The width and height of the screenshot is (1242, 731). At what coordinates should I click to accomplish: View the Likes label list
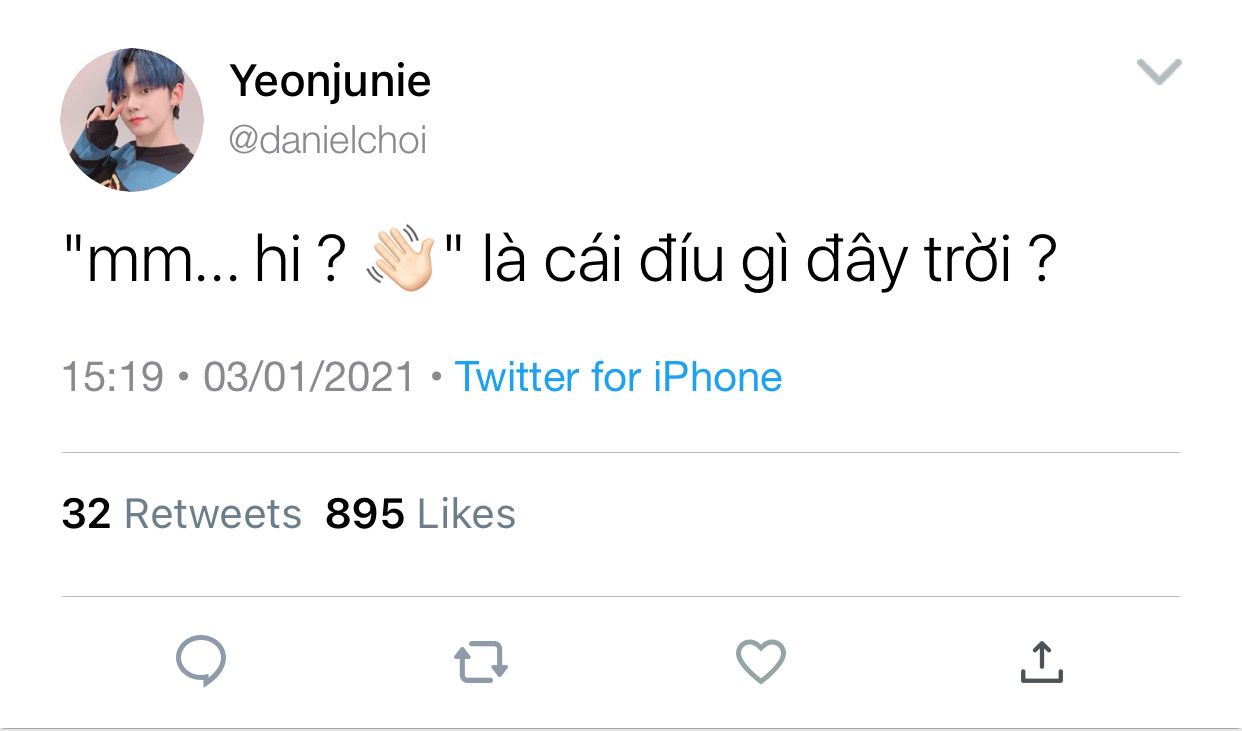pos(466,514)
